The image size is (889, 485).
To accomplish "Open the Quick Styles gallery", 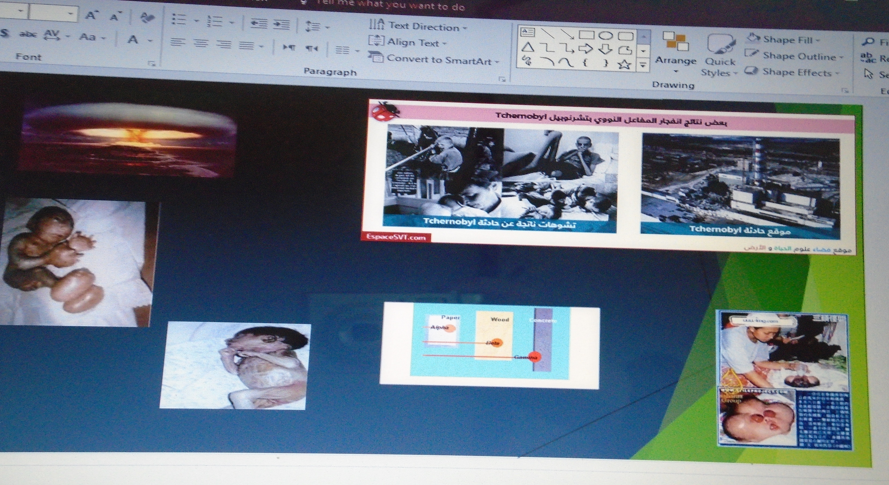I will (x=718, y=54).
